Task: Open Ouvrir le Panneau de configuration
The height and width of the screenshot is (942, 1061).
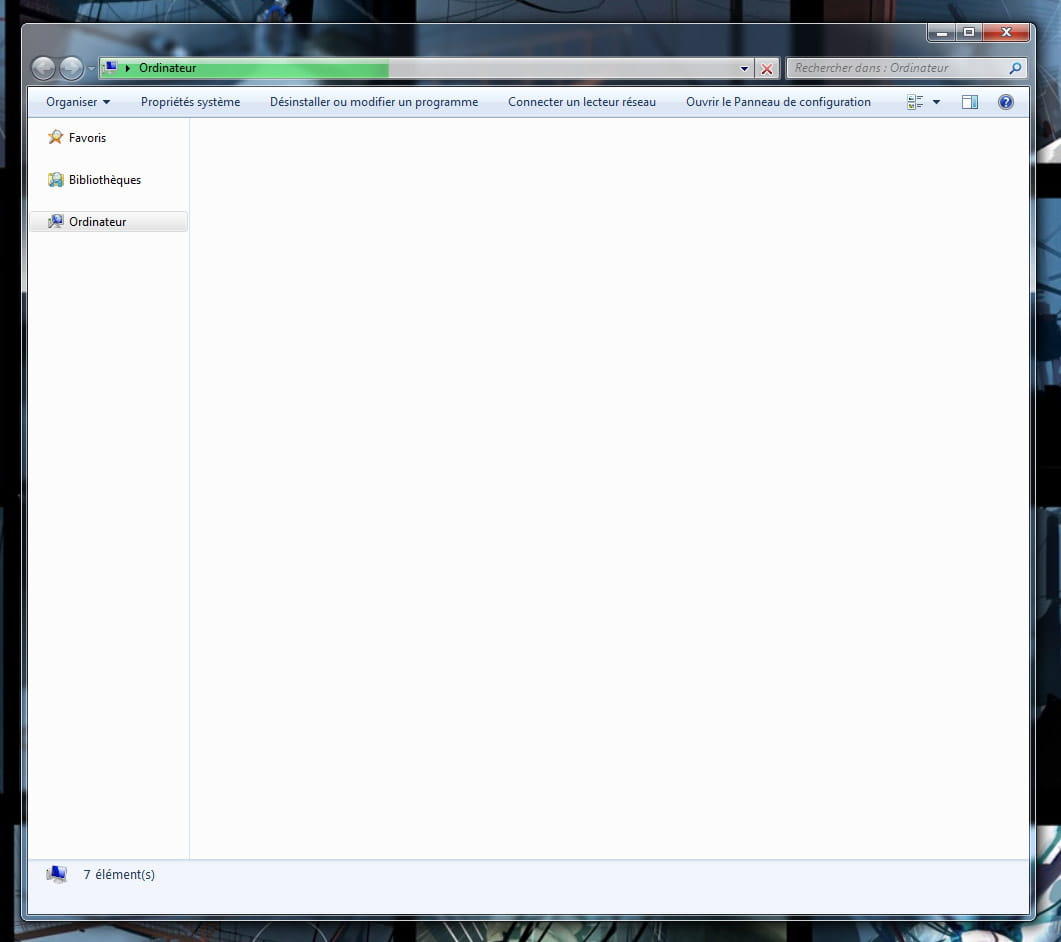Action: coord(778,102)
